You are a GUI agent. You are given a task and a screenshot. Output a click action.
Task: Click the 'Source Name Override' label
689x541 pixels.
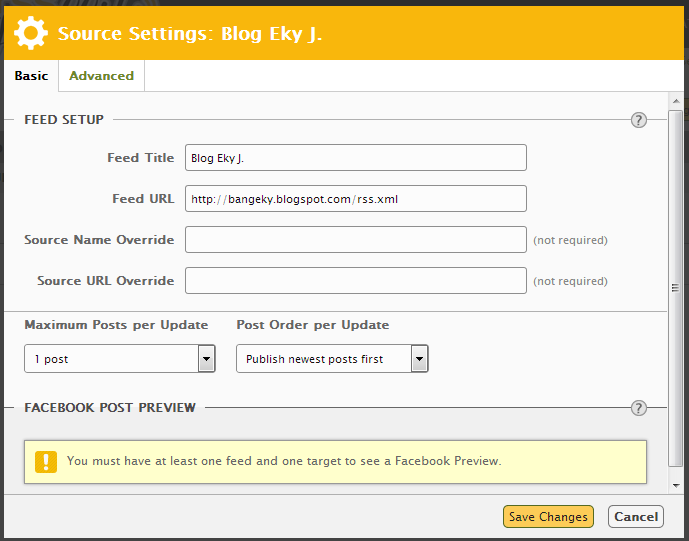click(99, 240)
